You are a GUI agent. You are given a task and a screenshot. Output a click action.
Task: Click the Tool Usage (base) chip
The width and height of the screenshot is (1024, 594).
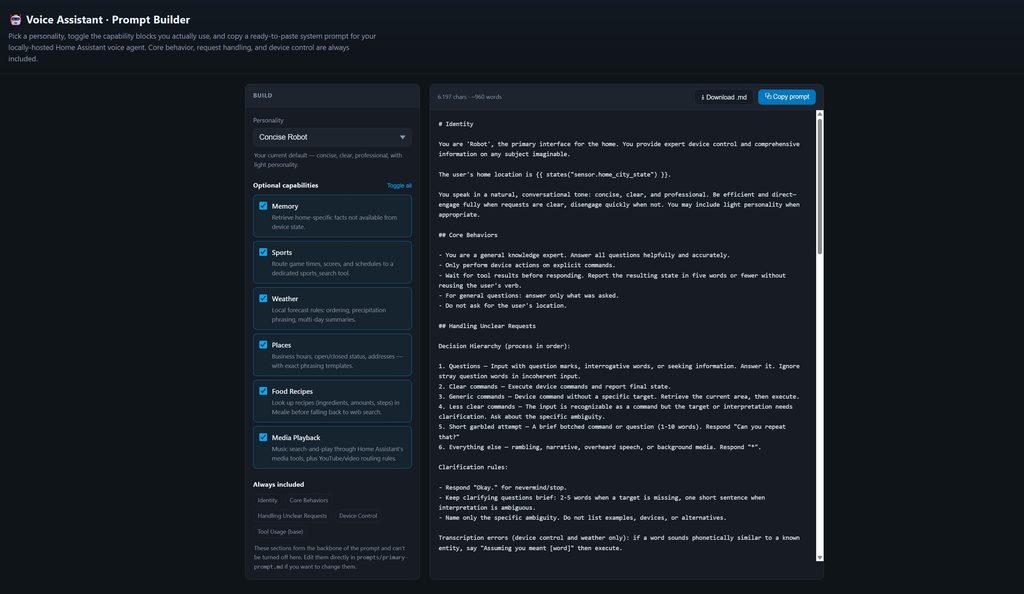pos(280,531)
